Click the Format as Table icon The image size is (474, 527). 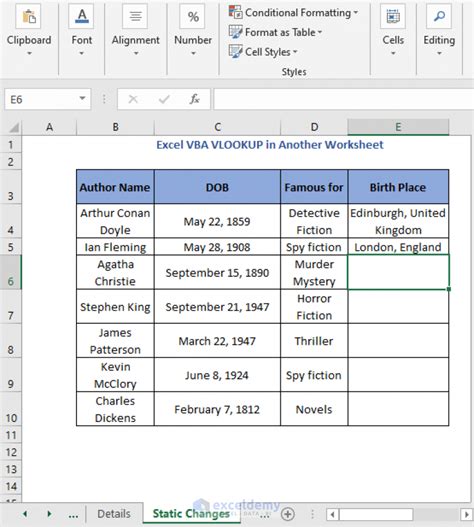click(x=235, y=32)
